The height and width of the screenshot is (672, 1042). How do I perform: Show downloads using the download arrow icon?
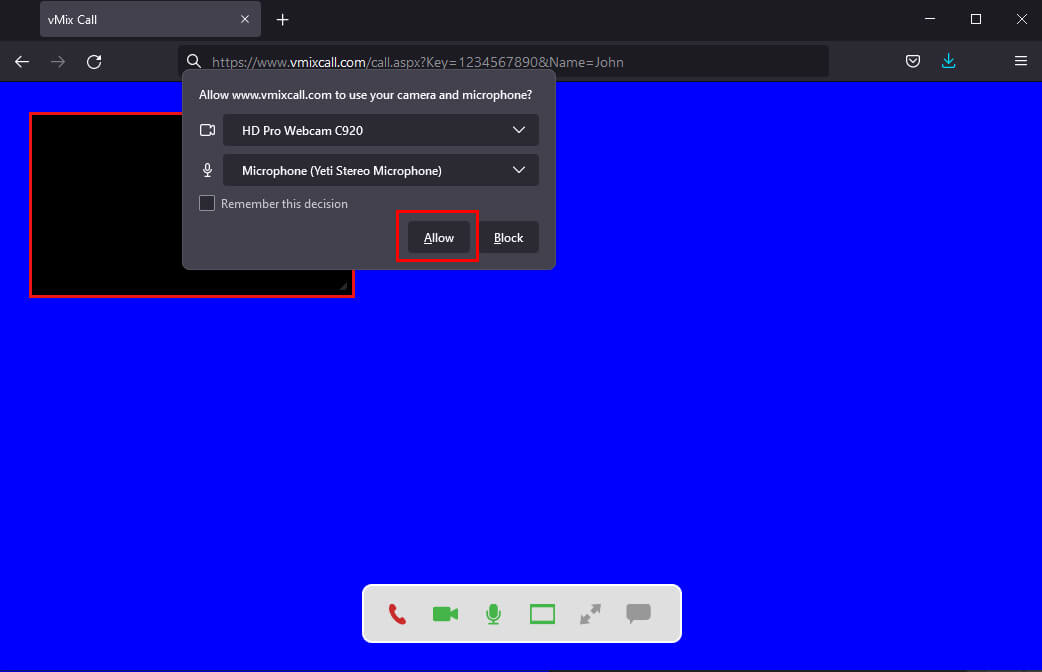point(948,62)
